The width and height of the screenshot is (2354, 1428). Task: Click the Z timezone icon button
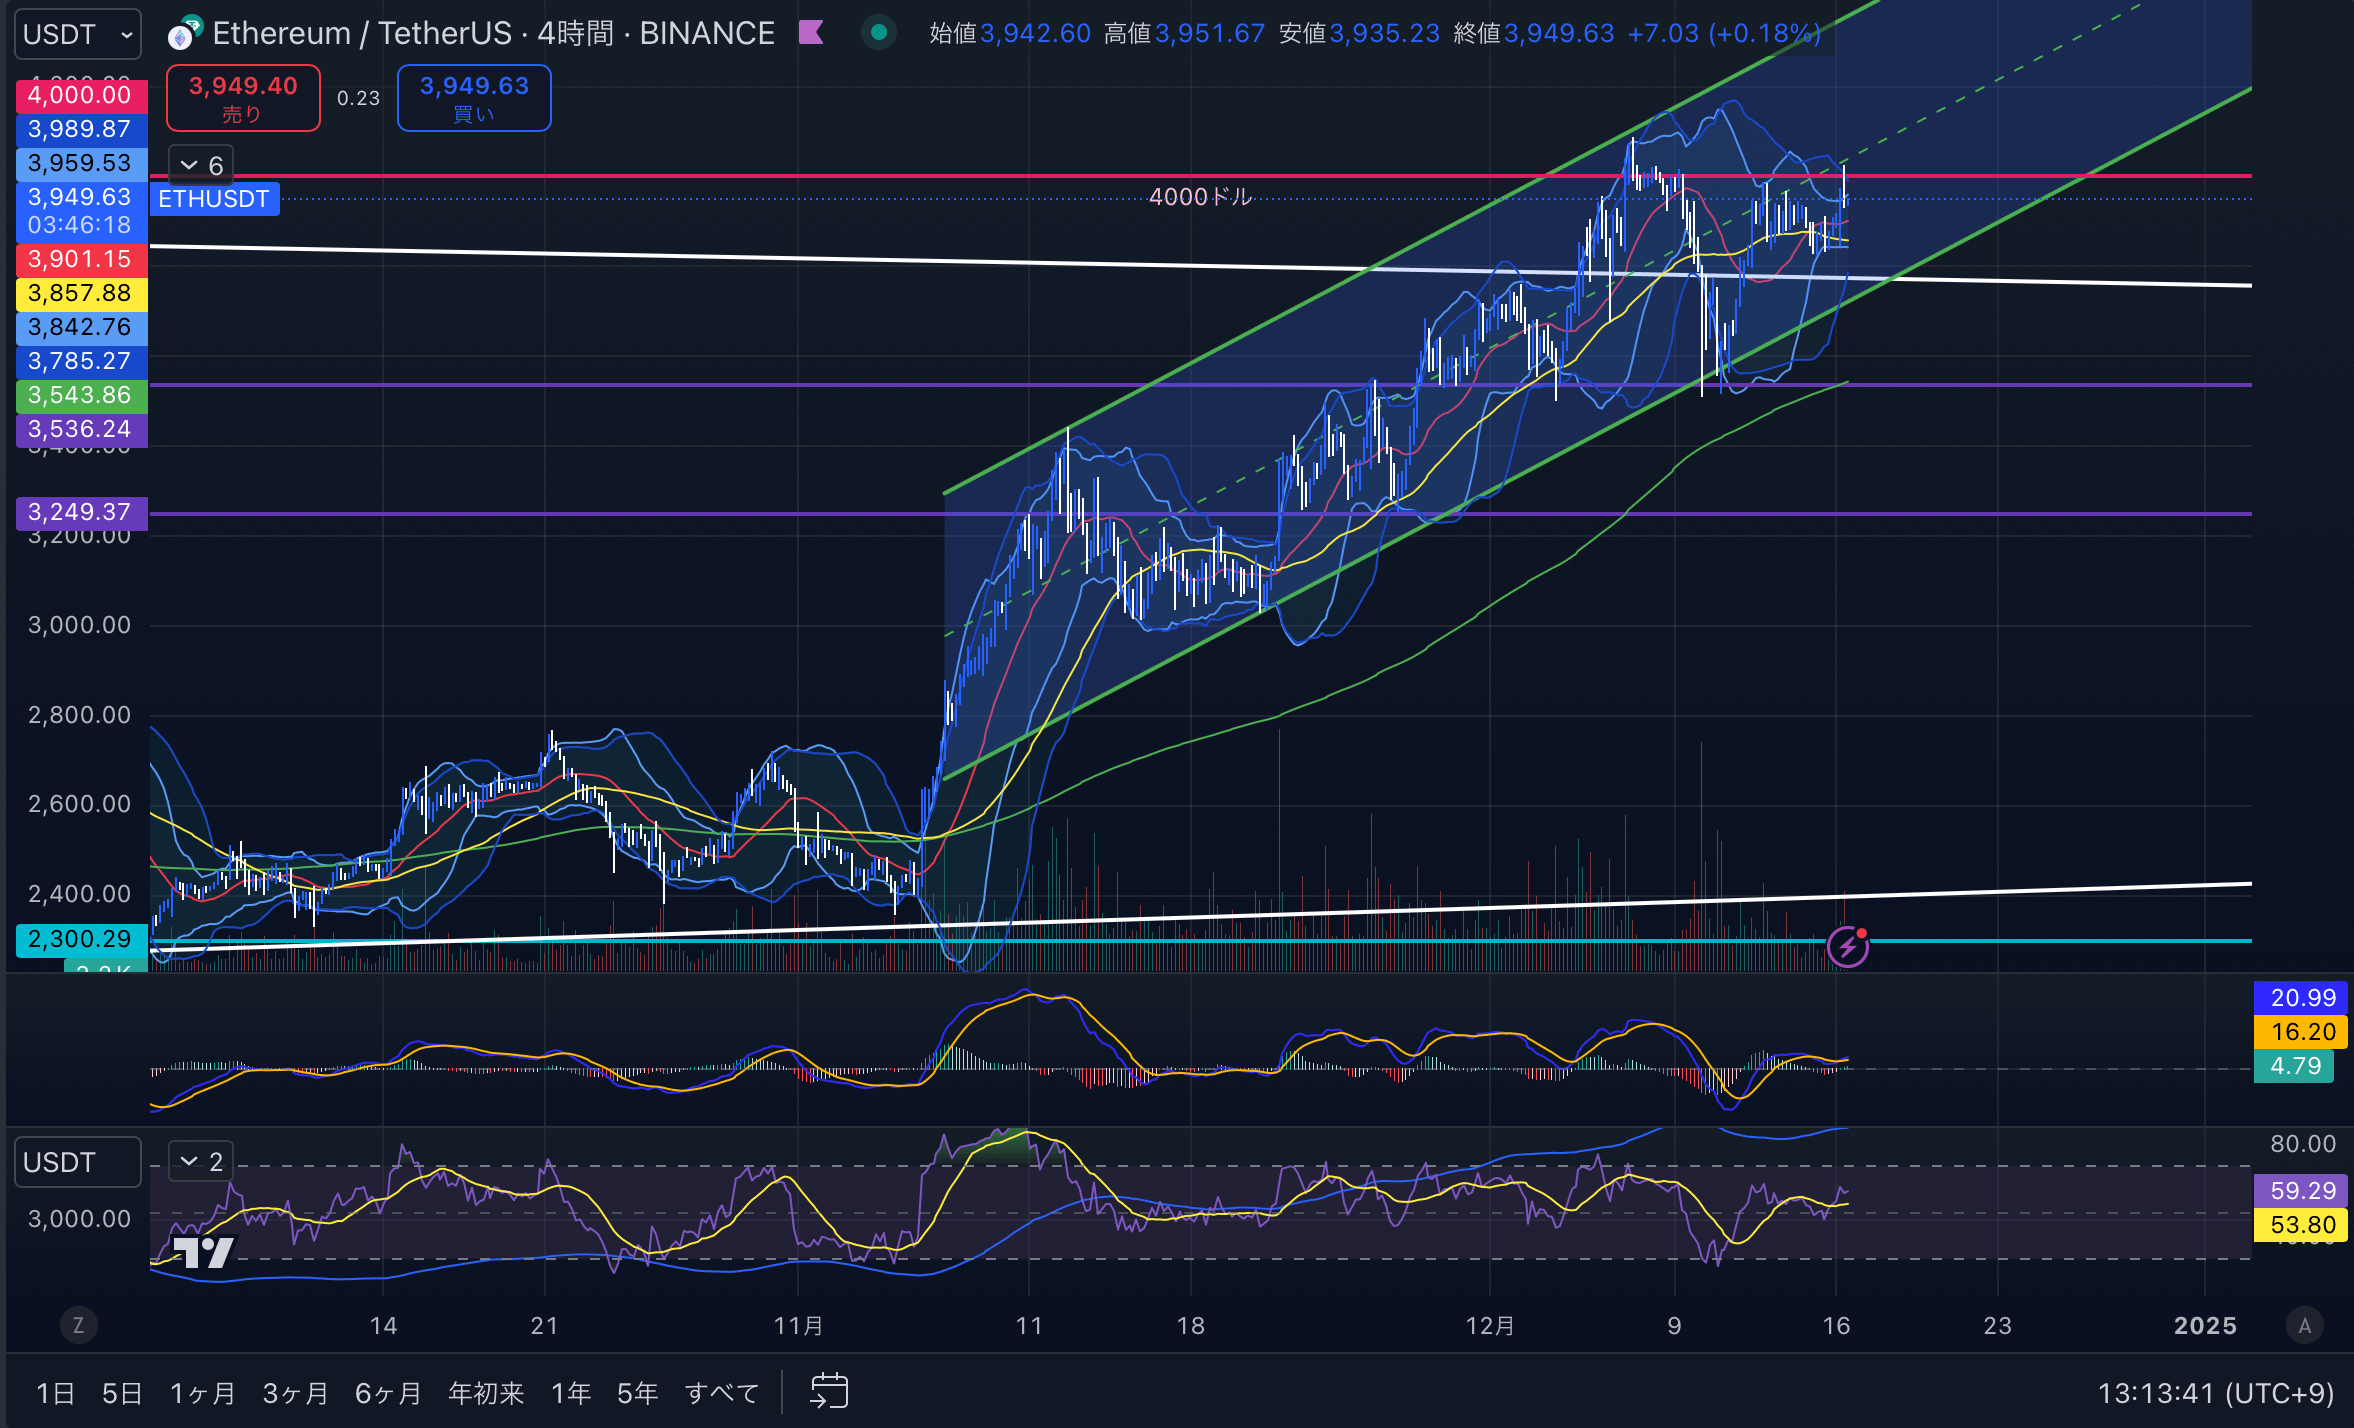point(78,1326)
